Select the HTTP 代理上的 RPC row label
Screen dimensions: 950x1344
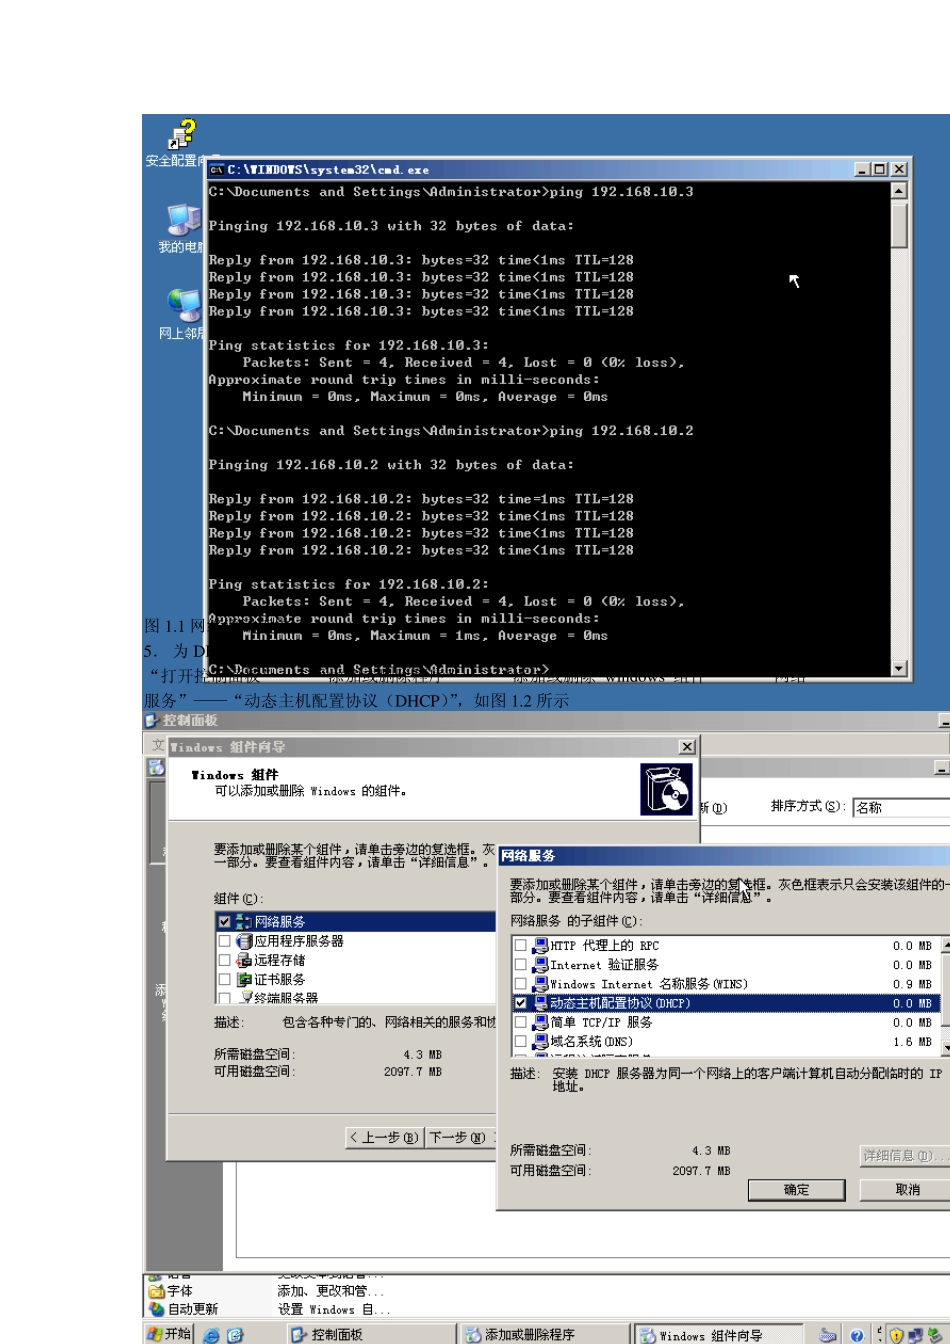604,946
